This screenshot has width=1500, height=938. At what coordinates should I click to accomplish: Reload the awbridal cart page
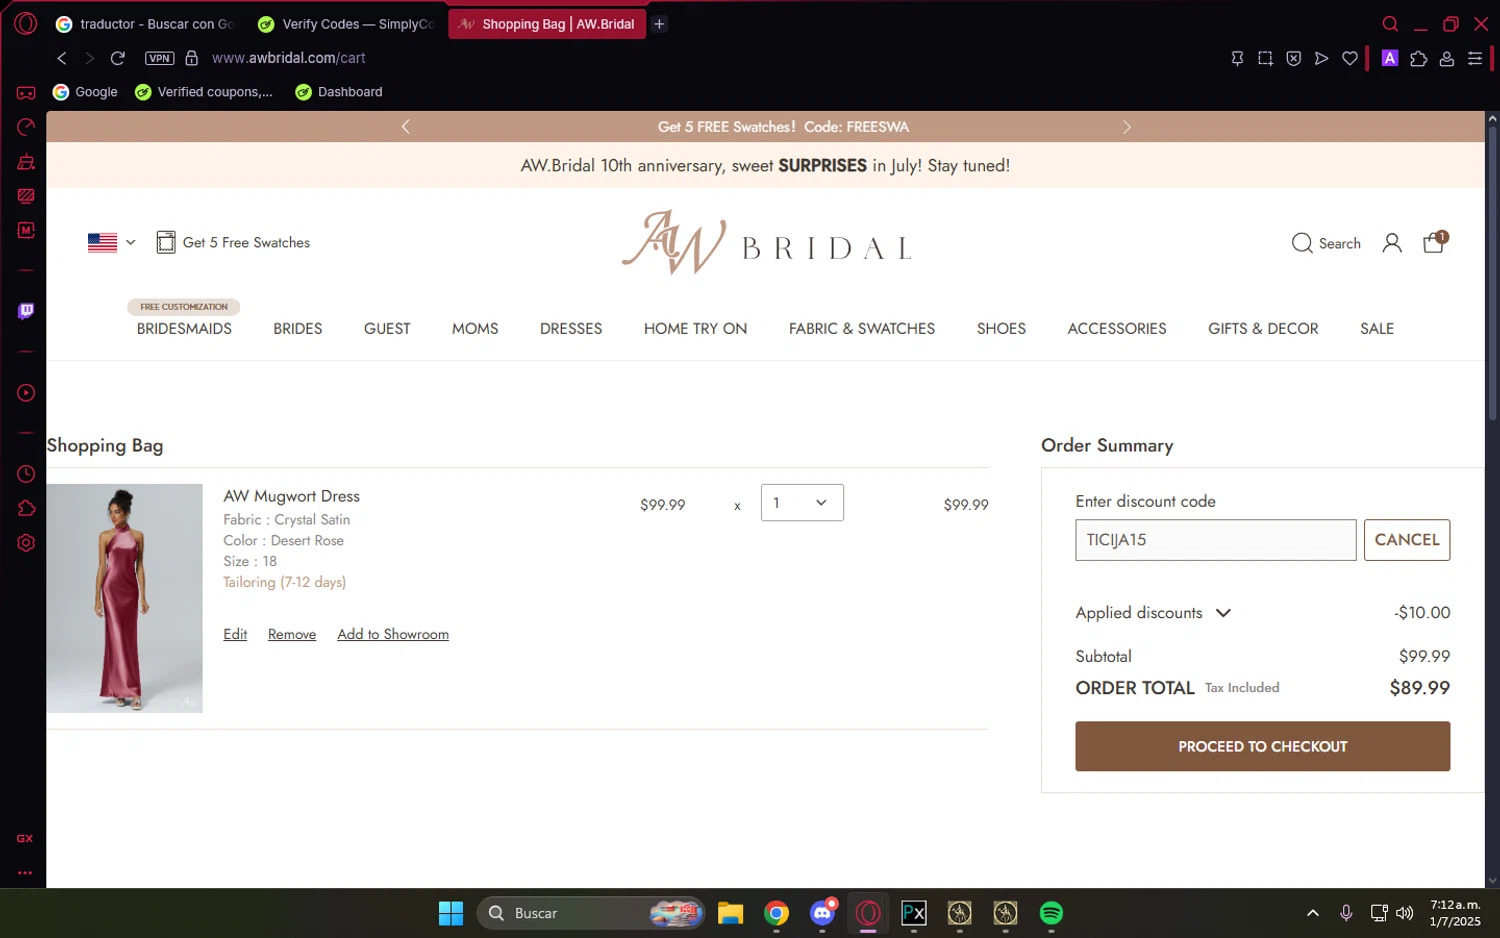pyautogui.click(x=118, y=58)
